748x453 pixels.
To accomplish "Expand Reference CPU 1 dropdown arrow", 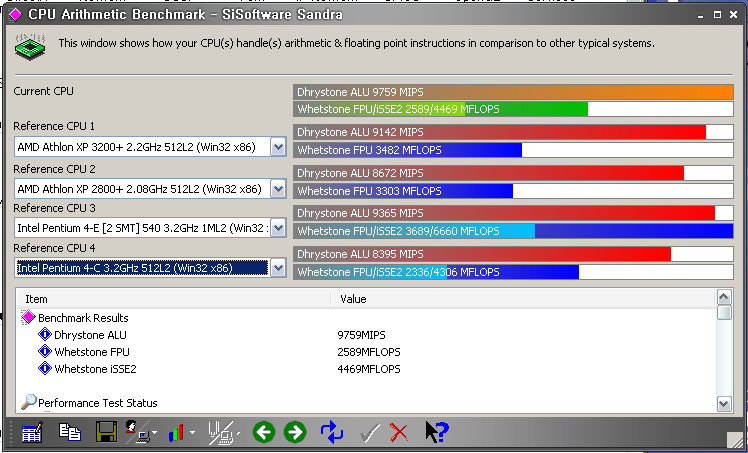I will point(278,147).
